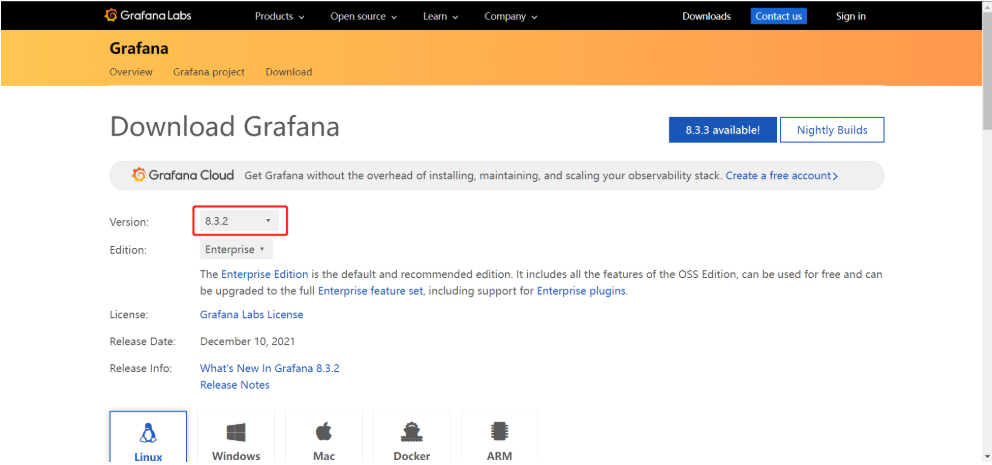Screen dimensions: 992x465
Task: Click the Version: label
Action: coord(130,222)
